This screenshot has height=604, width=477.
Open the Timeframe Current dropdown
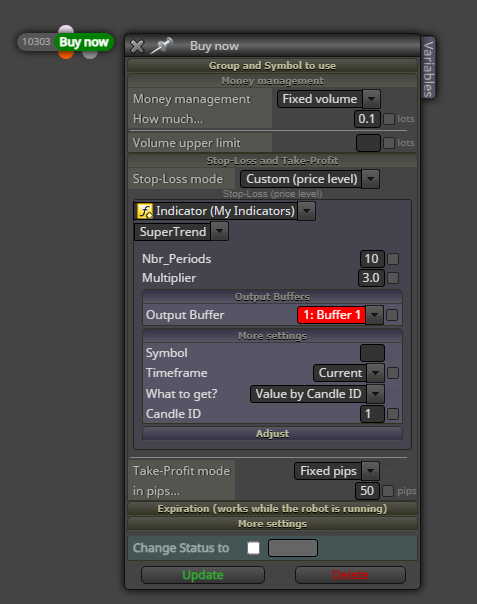pos(349,373)
